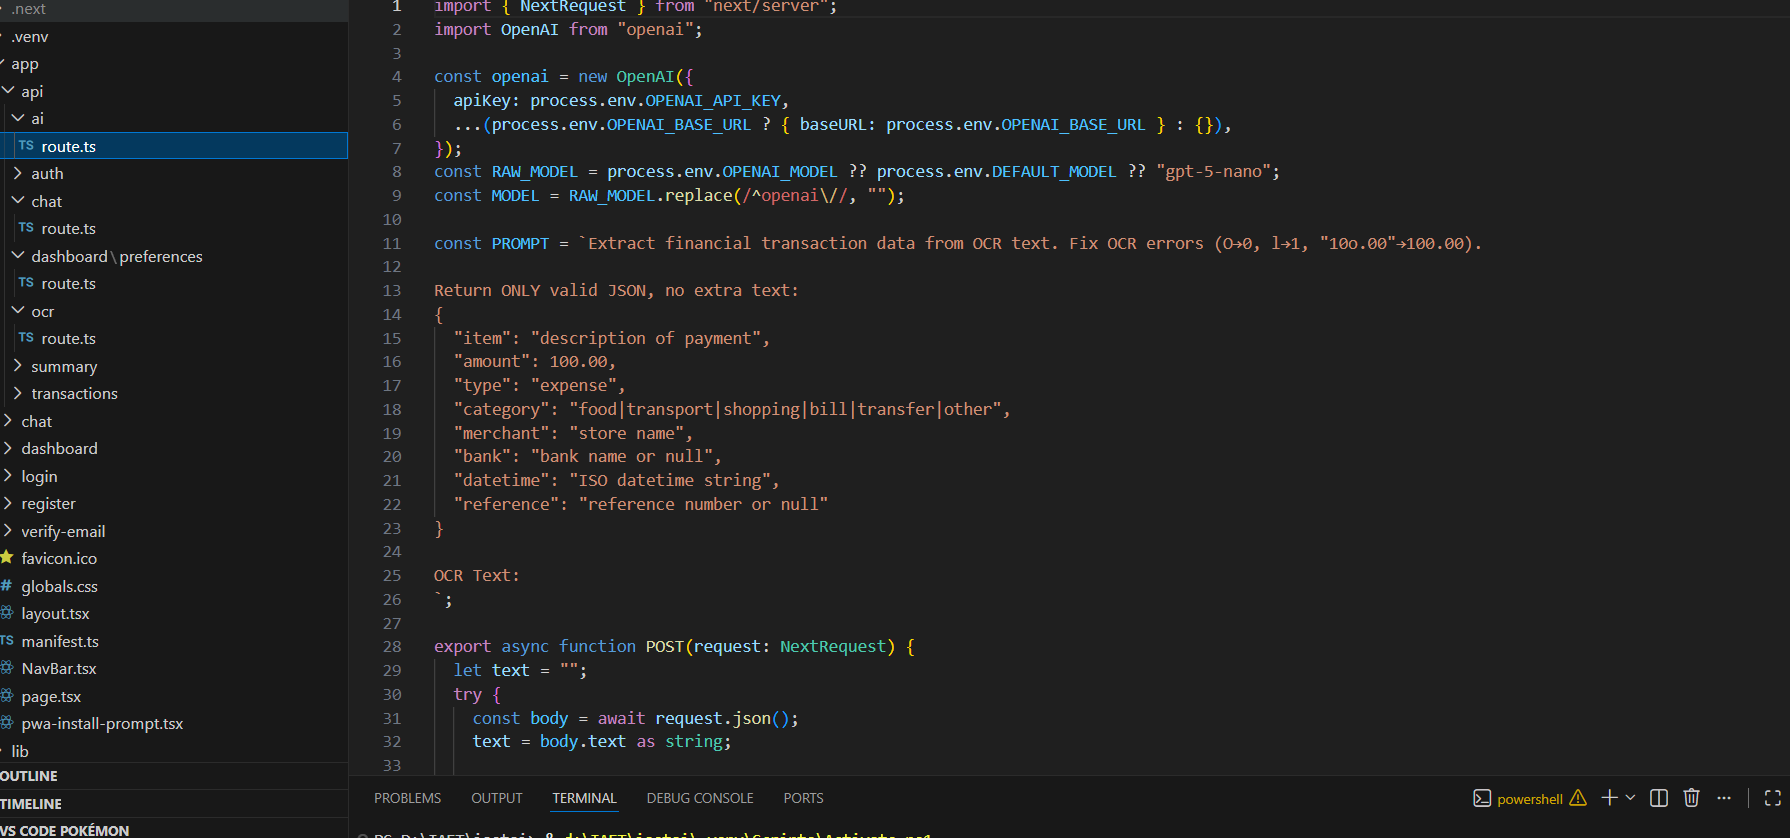
Task: Click the POST function name on line 28
Action: pos(664,647)
